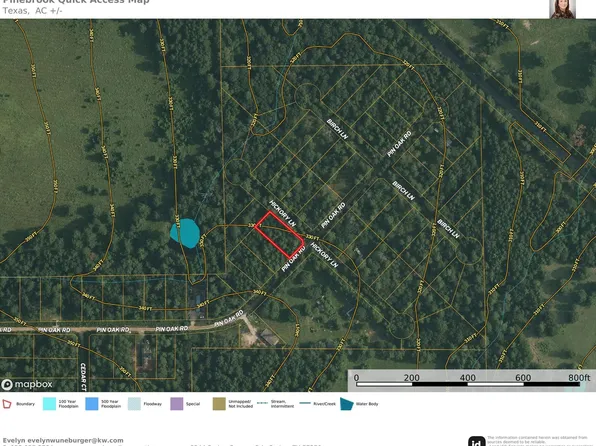
Task: Click the "400" scale bar label
Action: [x=468, y=378]
